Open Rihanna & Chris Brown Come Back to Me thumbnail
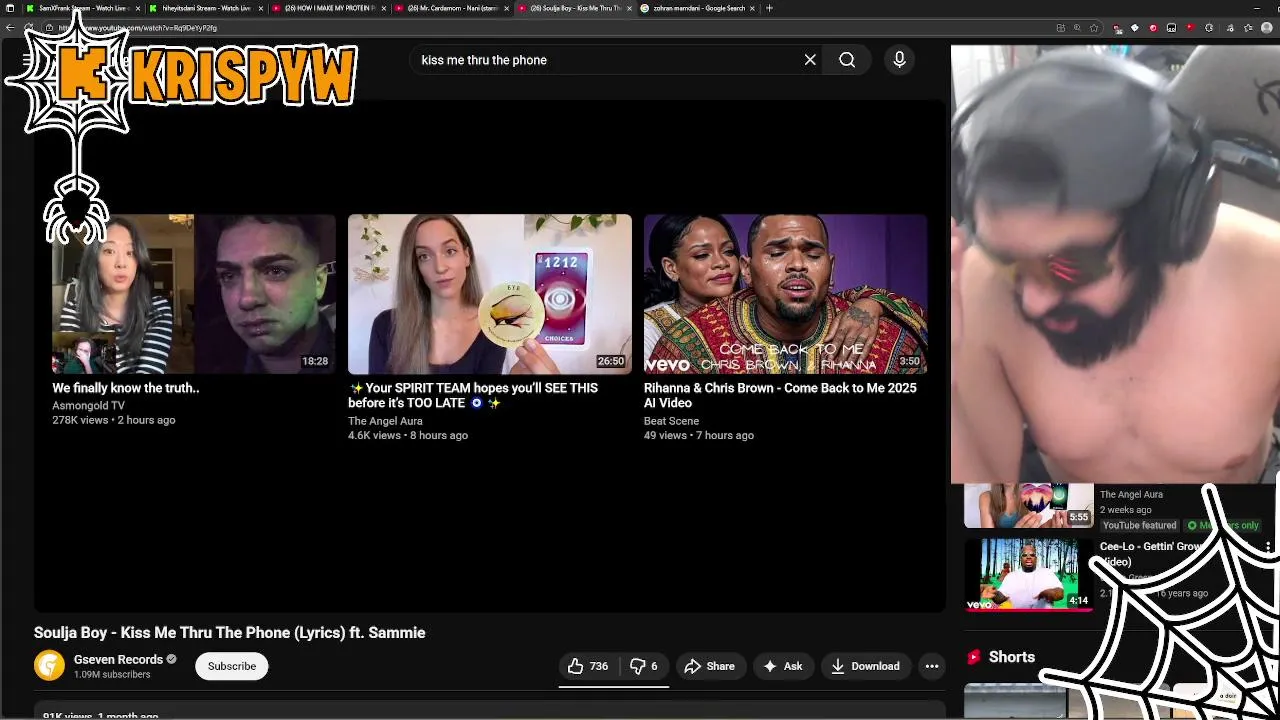Screen dimensions: 1280x720 pyautogui.click(x=786, y=294)
